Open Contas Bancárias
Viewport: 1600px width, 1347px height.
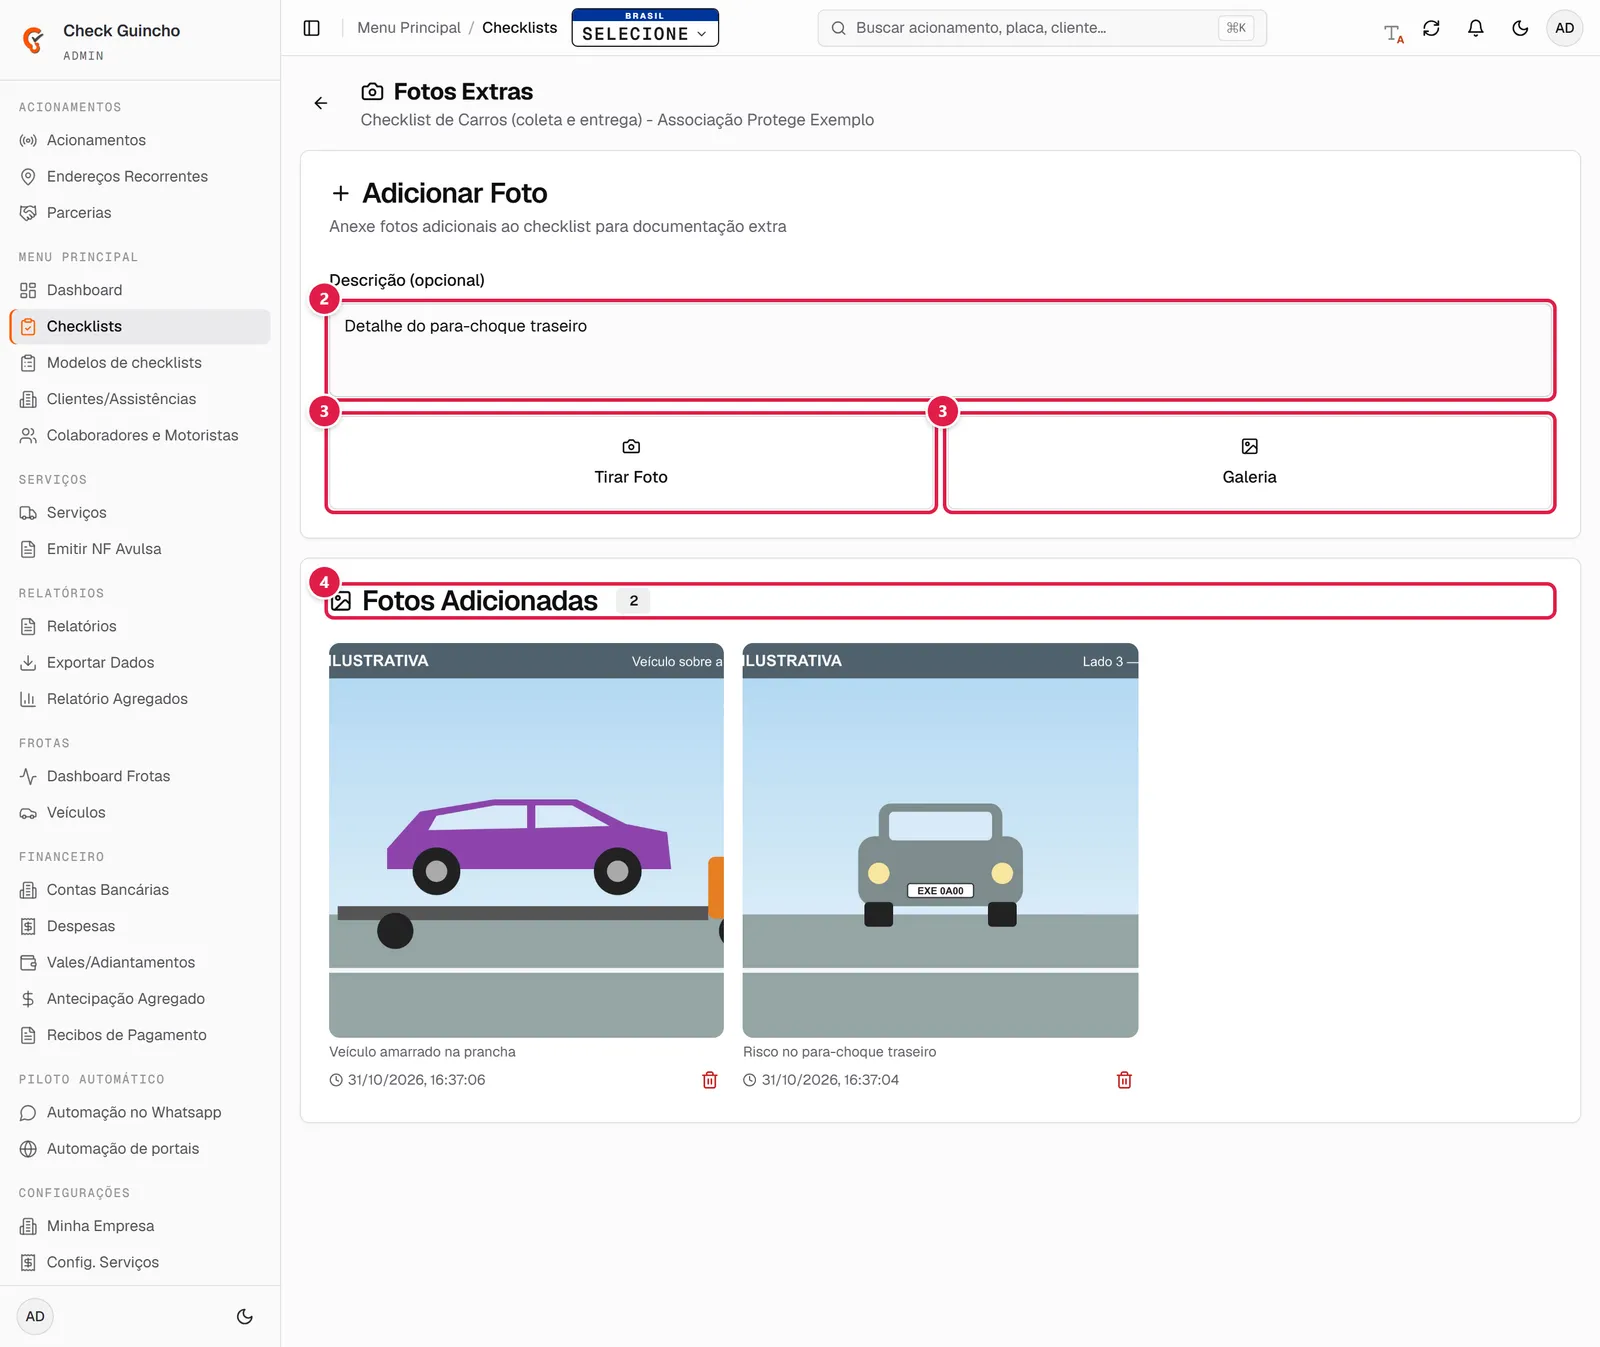pyautogui.click(x=140, y=890)
